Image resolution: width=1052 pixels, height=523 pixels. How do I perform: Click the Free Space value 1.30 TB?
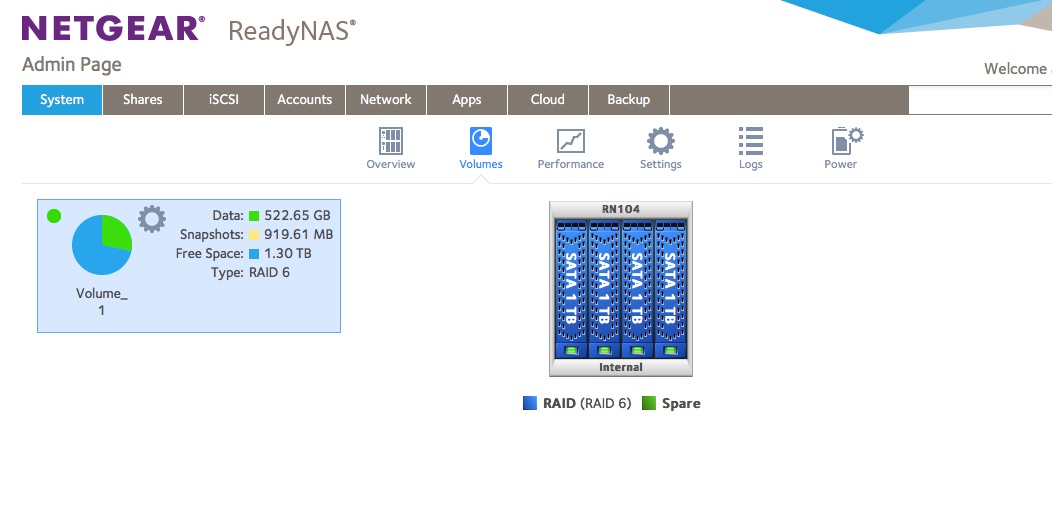(x=288, y=253)
